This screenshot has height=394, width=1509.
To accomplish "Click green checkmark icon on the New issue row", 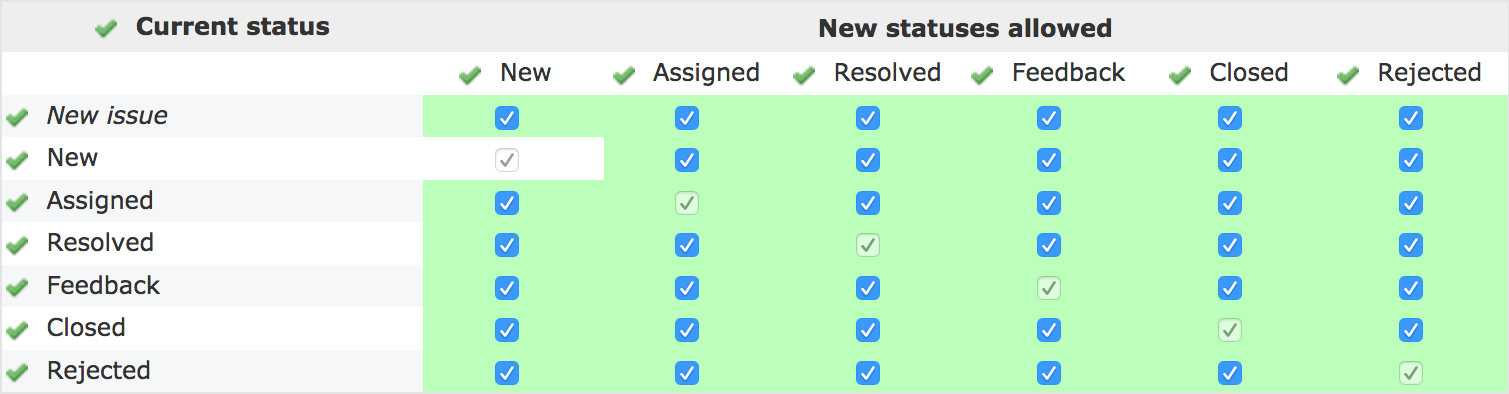I will pos(17,118).
